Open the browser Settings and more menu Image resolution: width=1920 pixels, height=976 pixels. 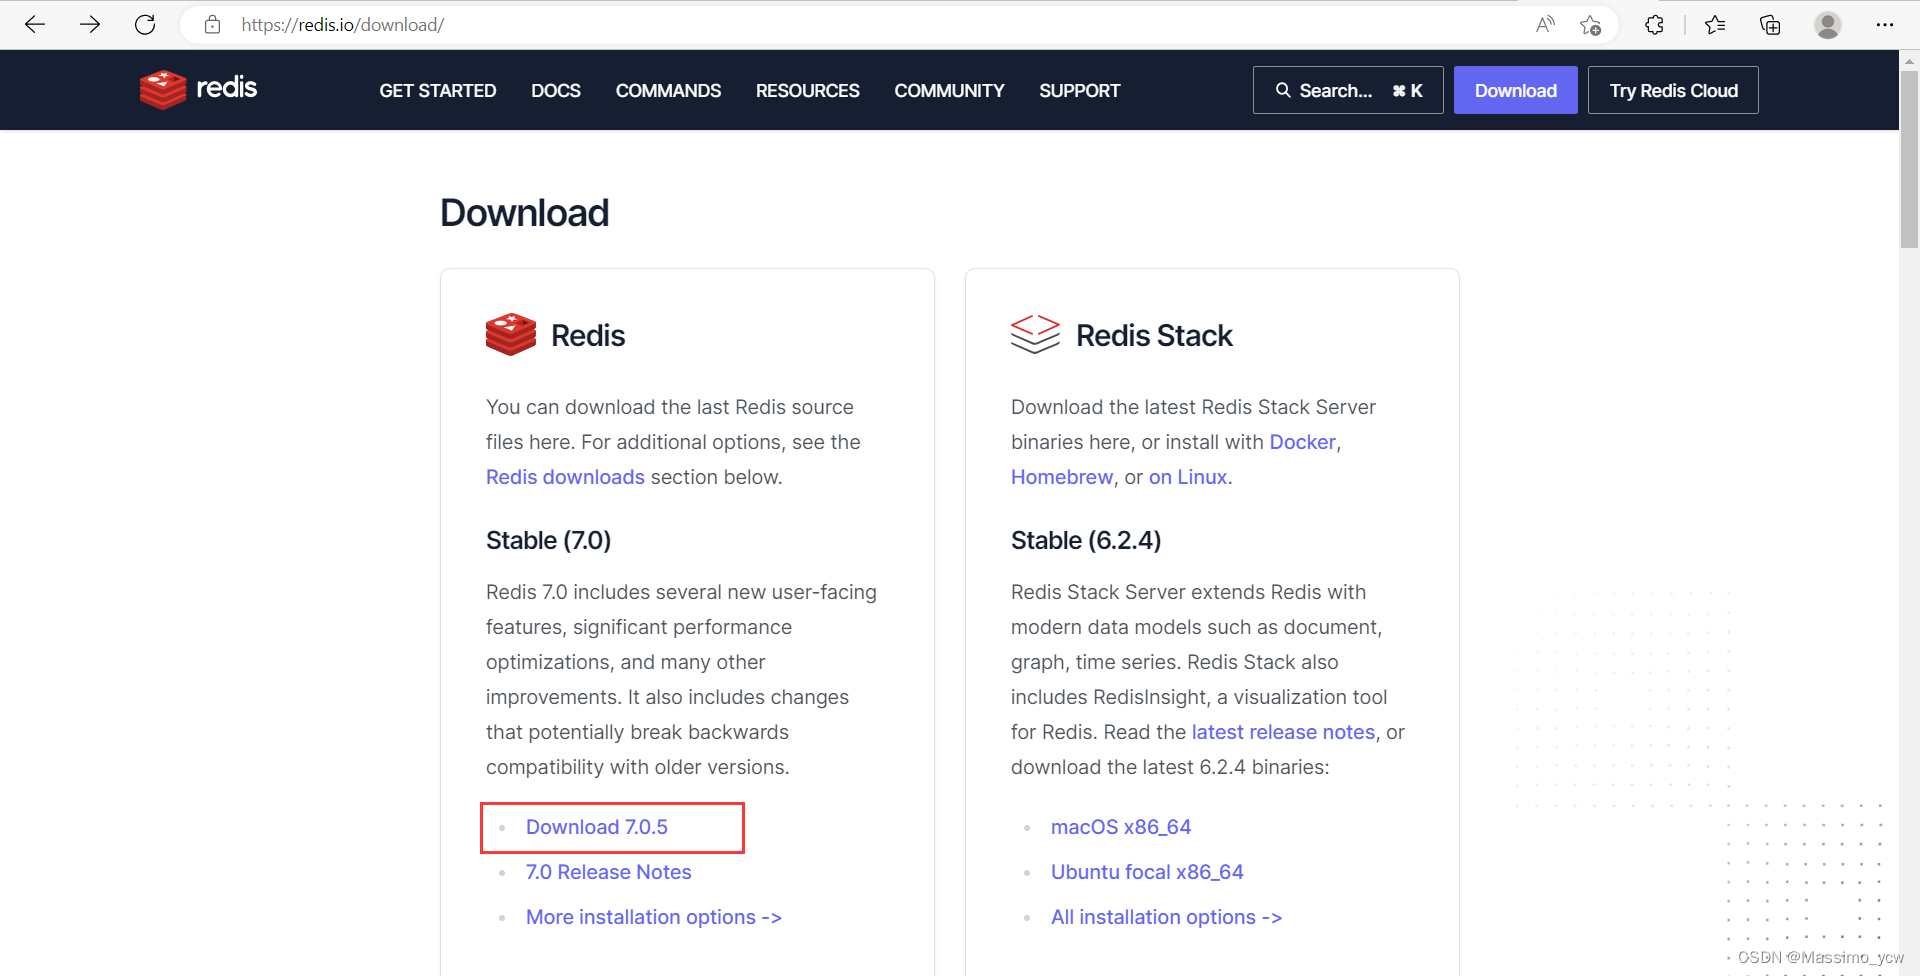tap(1885, 25)
